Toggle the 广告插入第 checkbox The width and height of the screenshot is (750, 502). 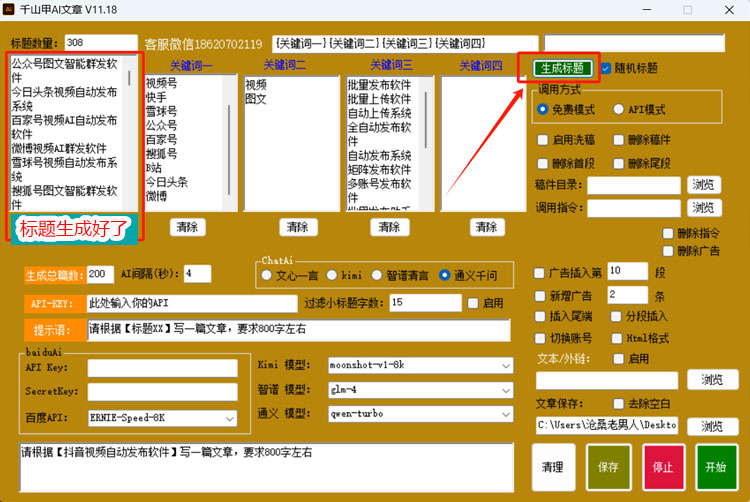click(x=540, y=273)
